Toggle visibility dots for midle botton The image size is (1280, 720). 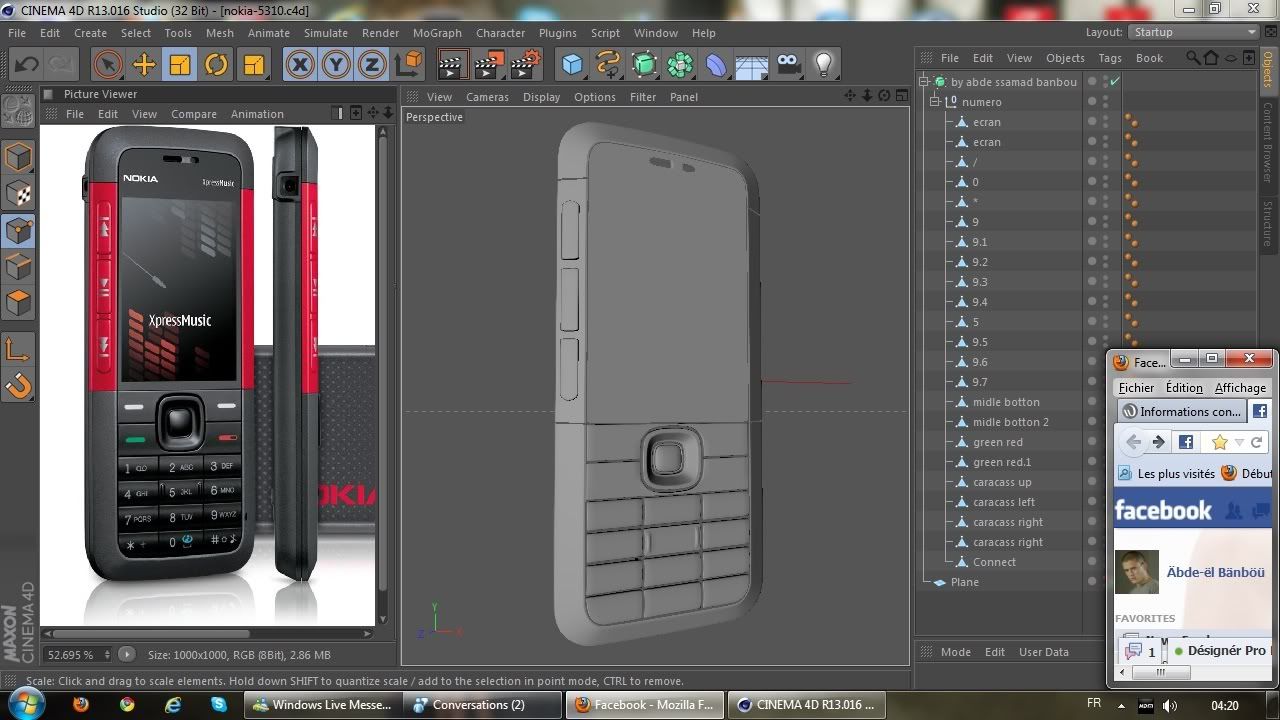pyautogui.click(x=1105, y=402)
